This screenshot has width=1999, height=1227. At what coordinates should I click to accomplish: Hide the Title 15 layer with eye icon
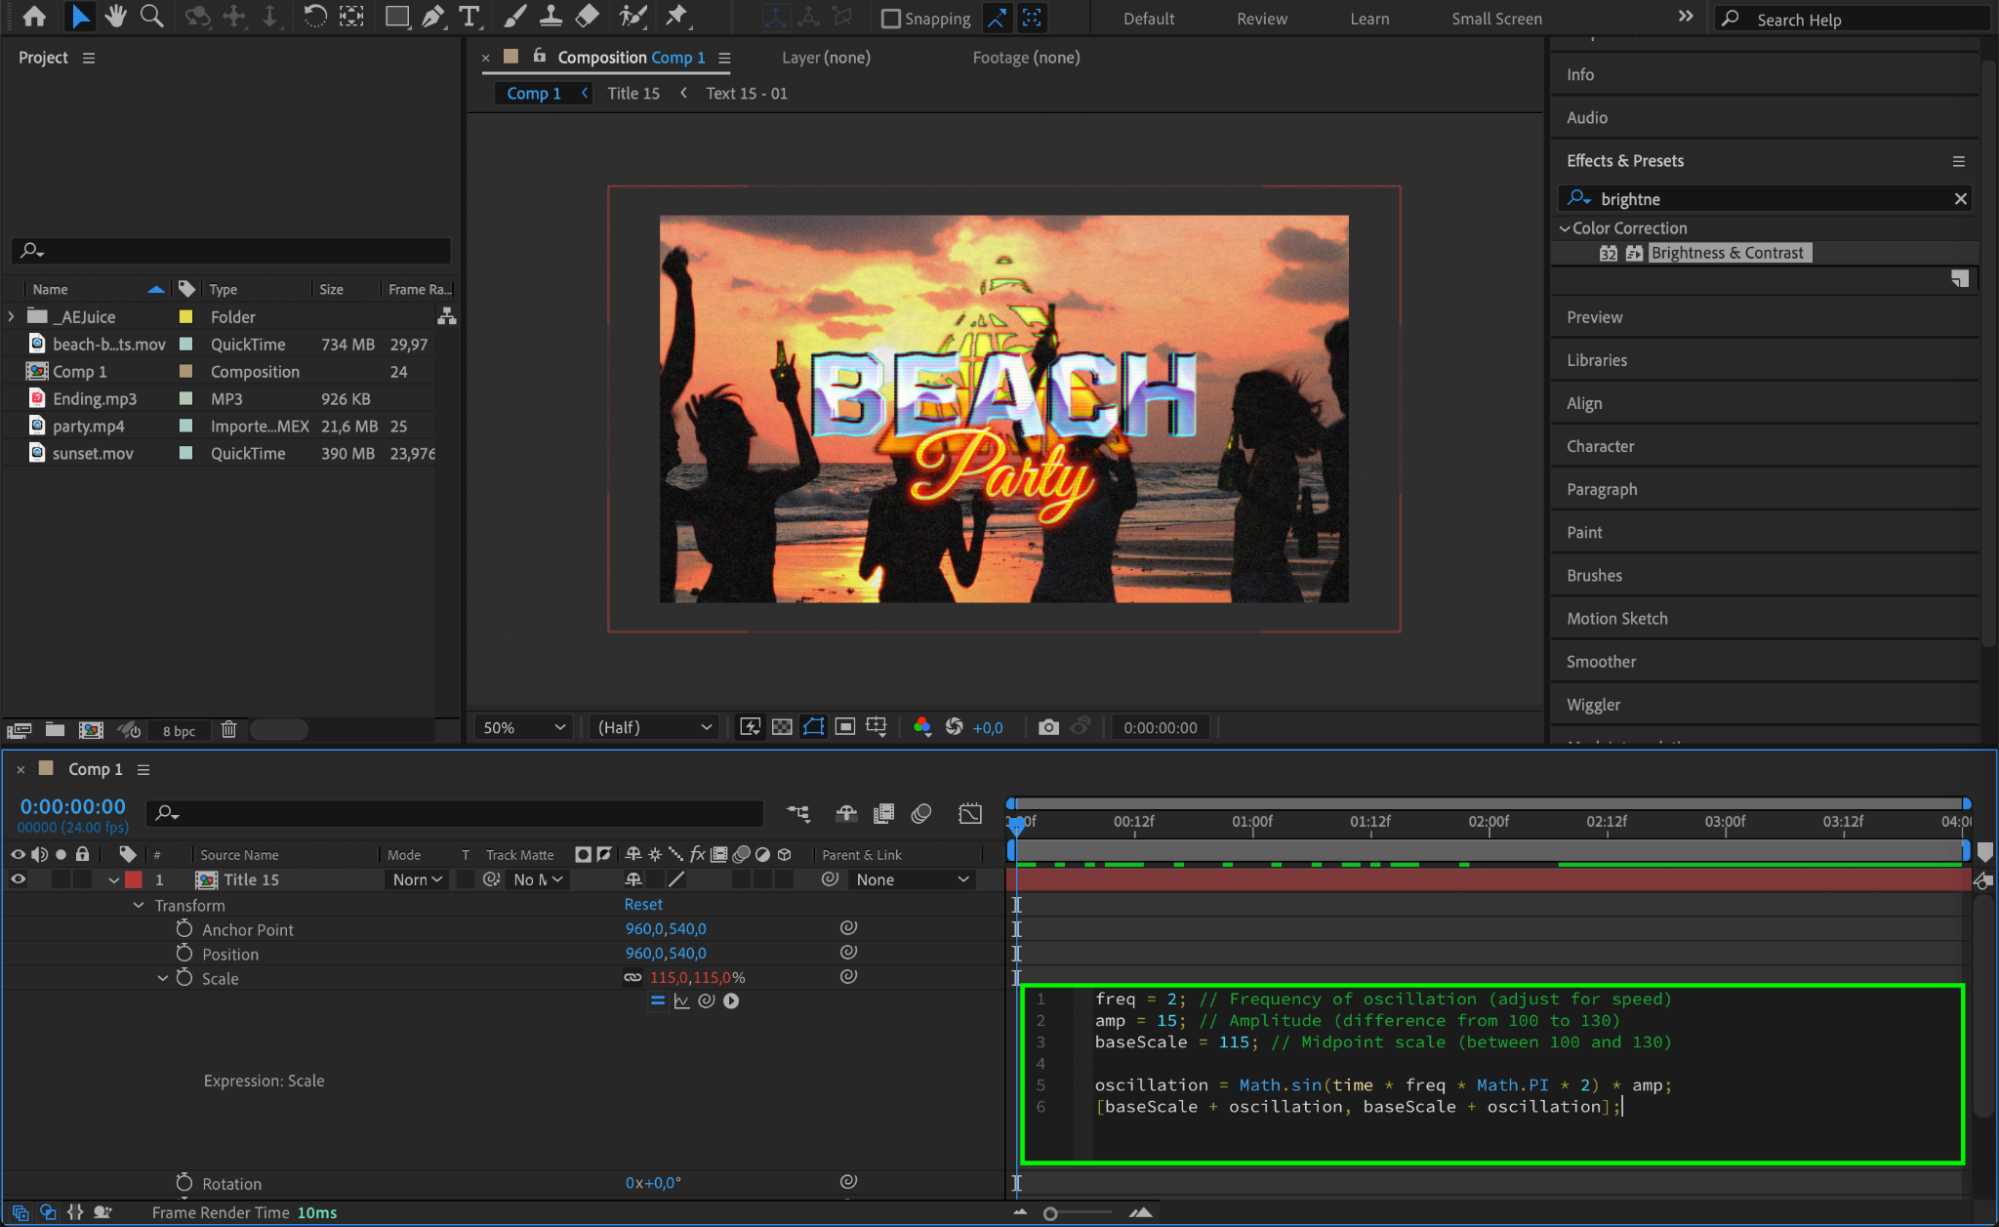pos(18,880)
